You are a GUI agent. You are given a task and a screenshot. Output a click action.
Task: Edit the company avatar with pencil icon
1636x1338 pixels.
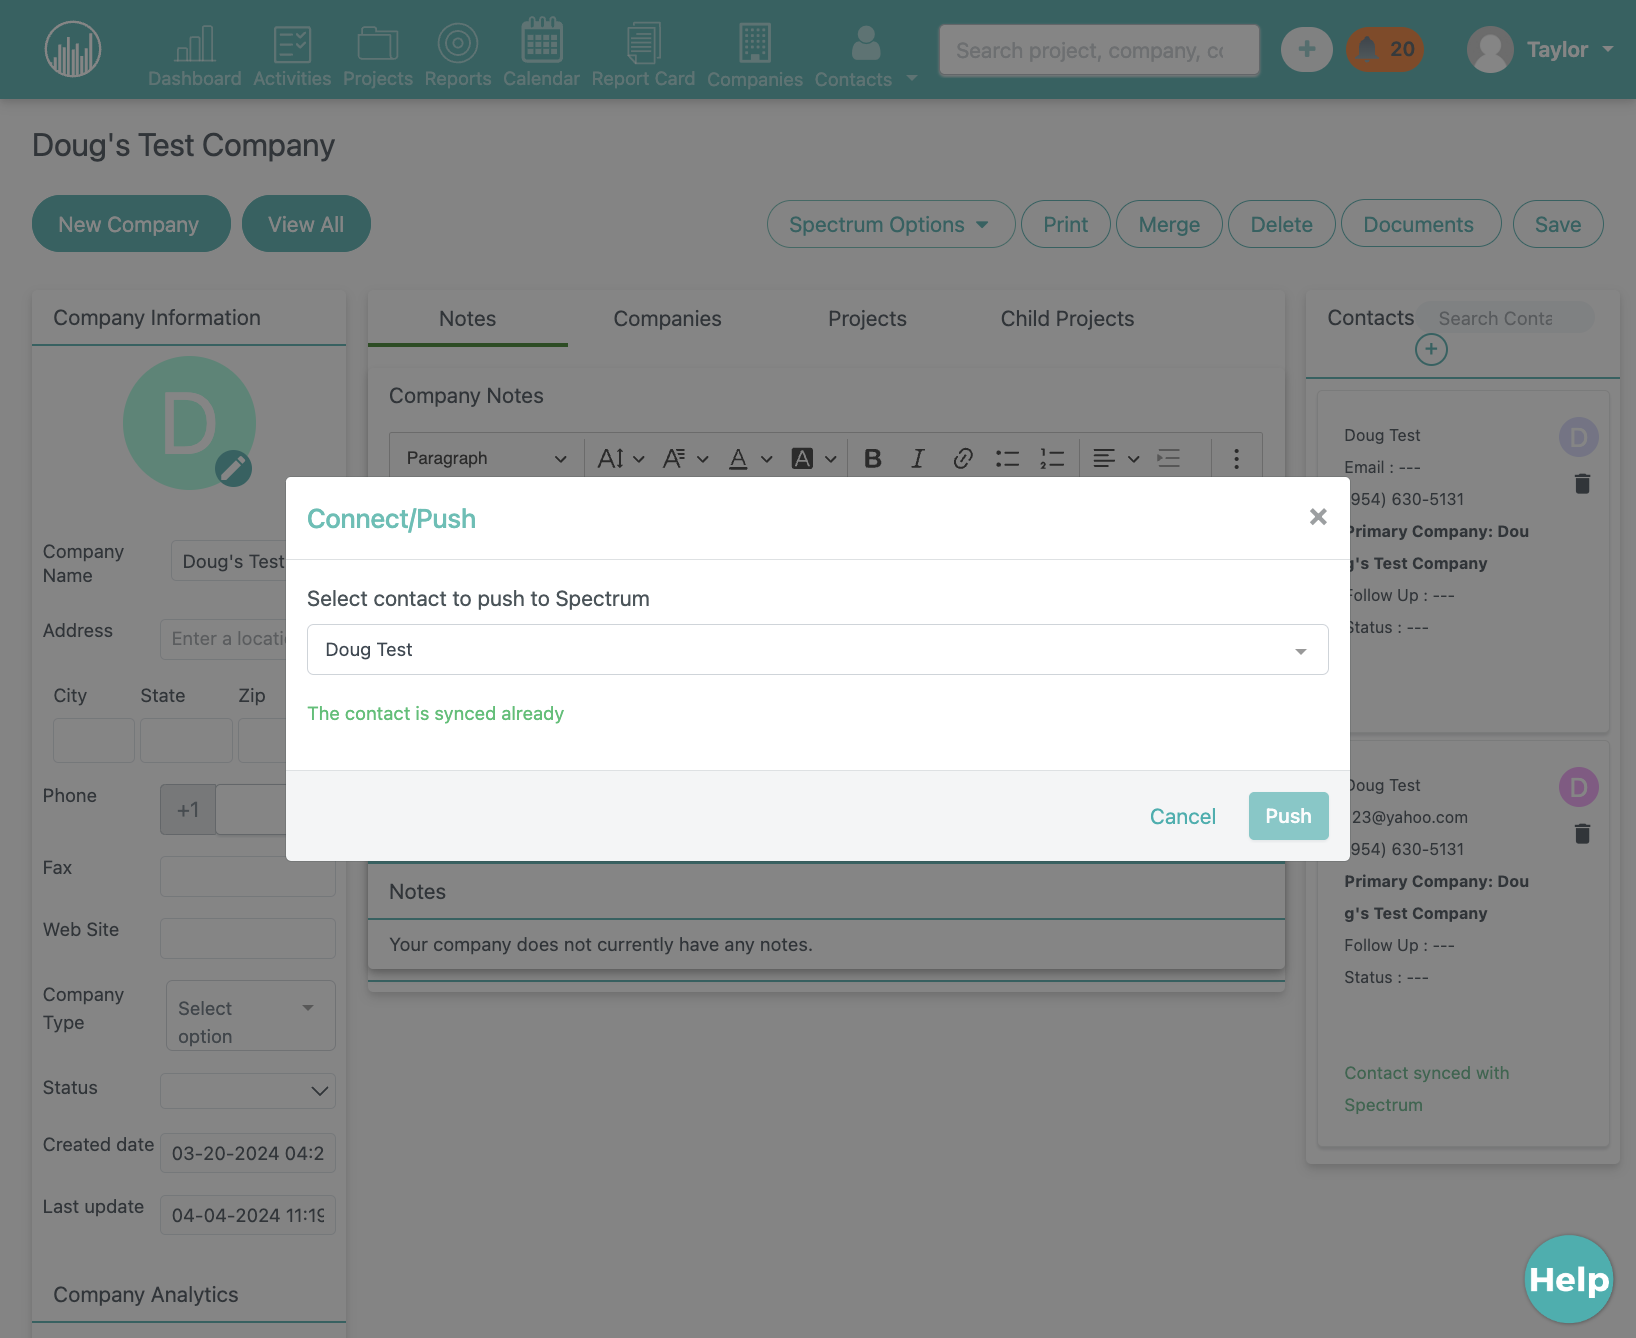(234, 468)
